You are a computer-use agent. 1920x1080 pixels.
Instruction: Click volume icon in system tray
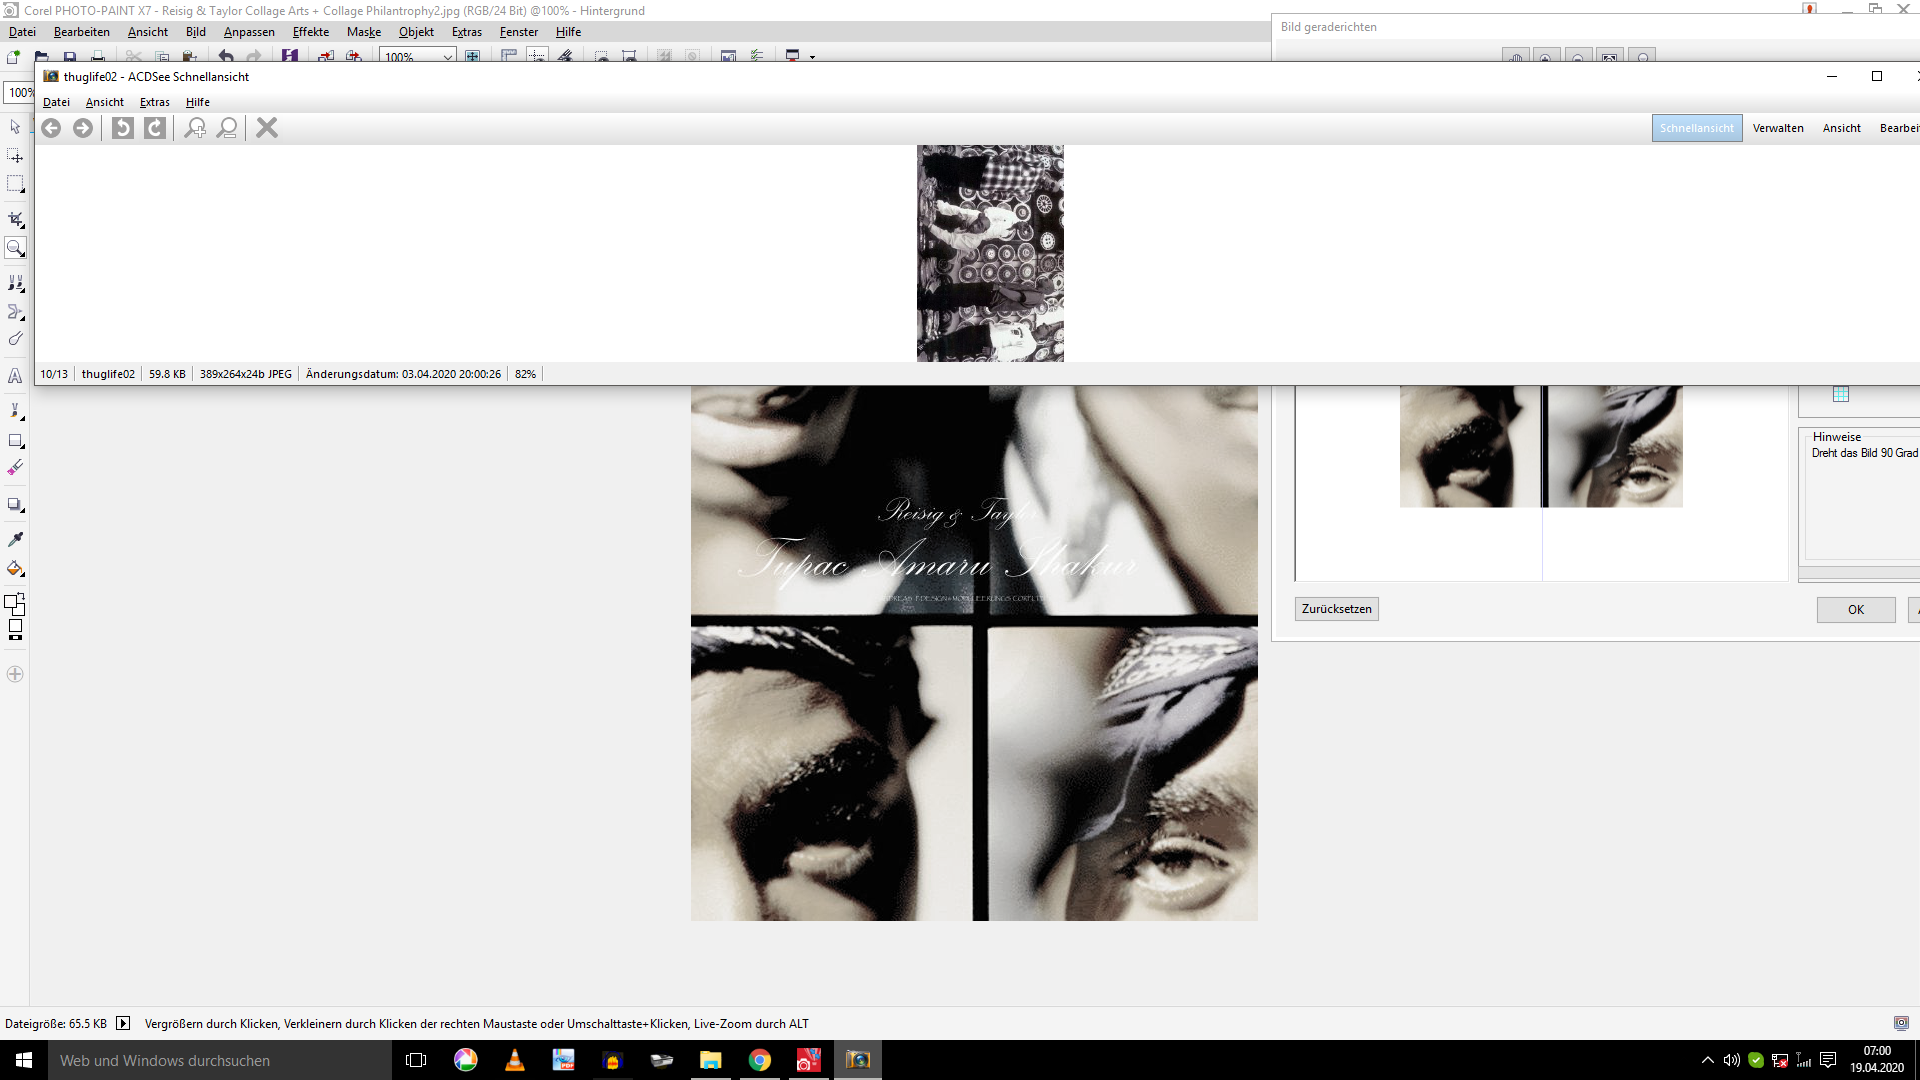tap(1732, 1060)
